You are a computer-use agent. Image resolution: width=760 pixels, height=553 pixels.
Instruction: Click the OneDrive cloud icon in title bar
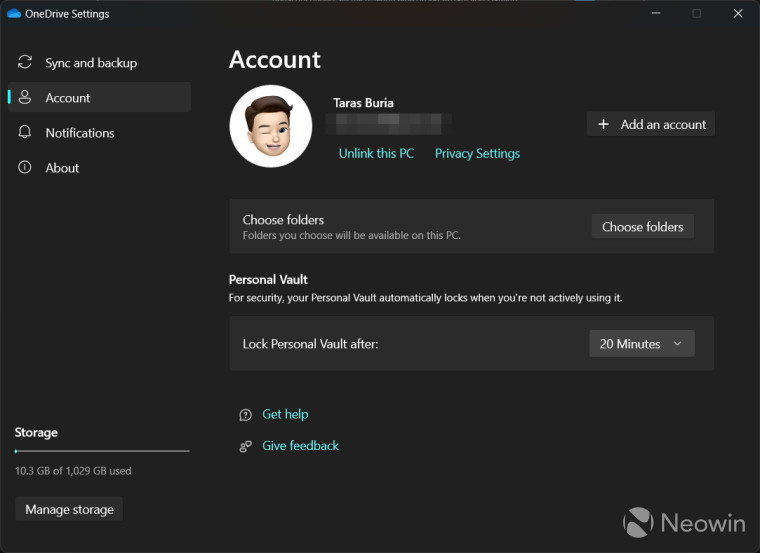(14, 13)
